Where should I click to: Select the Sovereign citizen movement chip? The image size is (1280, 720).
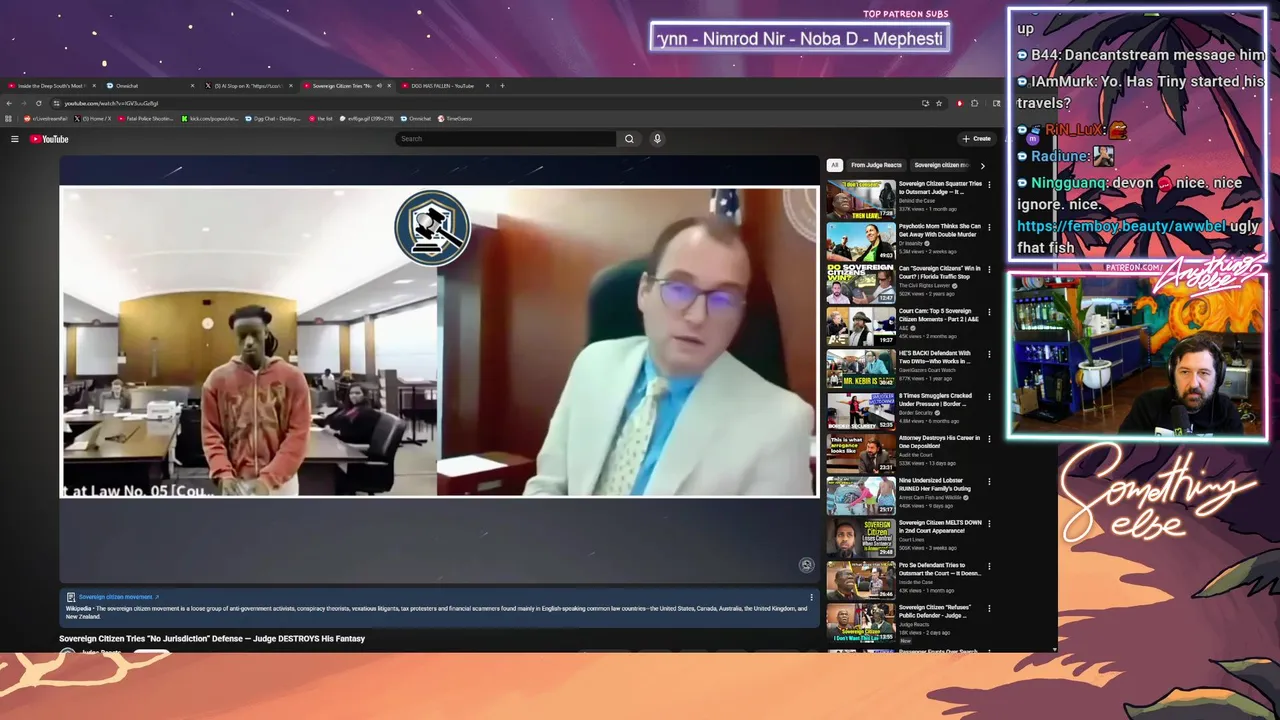pos(942,165)
